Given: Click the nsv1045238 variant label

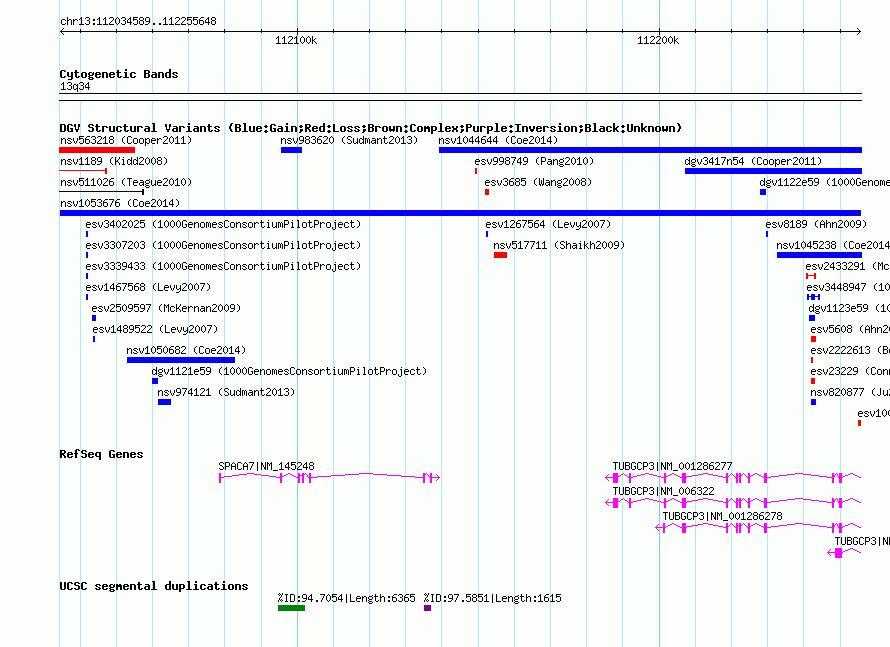Looking at the screenshot, I should point(833,245).
